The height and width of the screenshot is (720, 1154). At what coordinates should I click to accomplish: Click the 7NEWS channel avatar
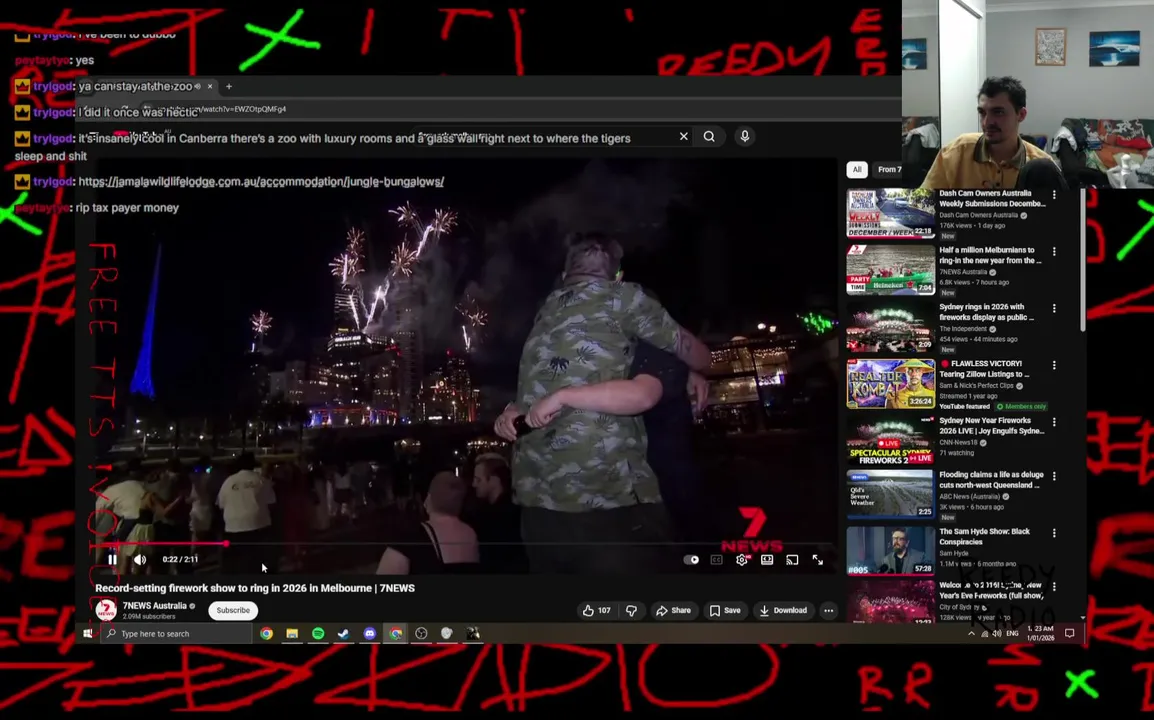[x=106, y=610]
